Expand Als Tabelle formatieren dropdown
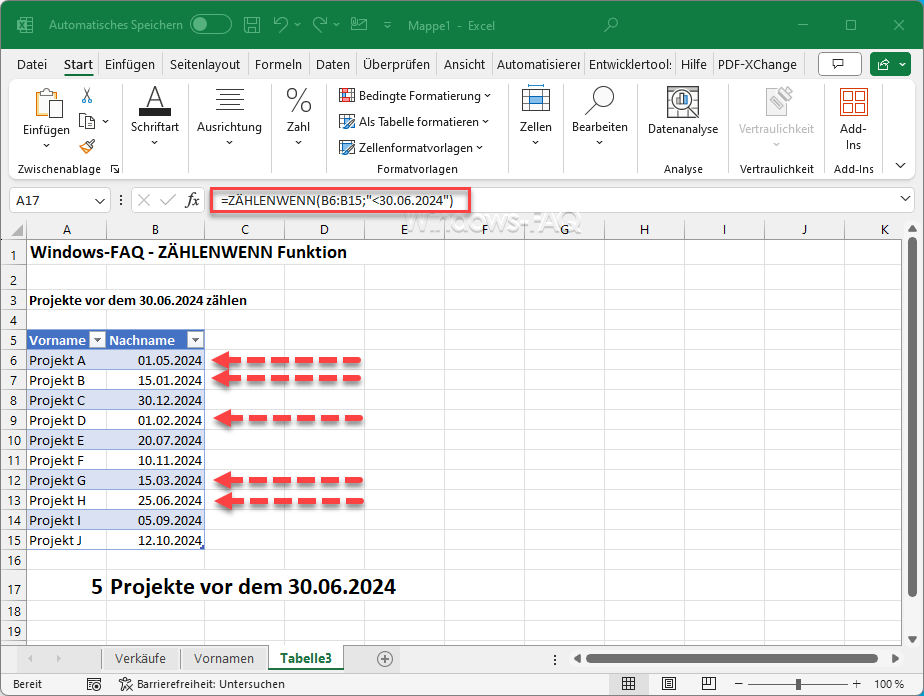This screenshot has width=924, height=696. (486, 121)
